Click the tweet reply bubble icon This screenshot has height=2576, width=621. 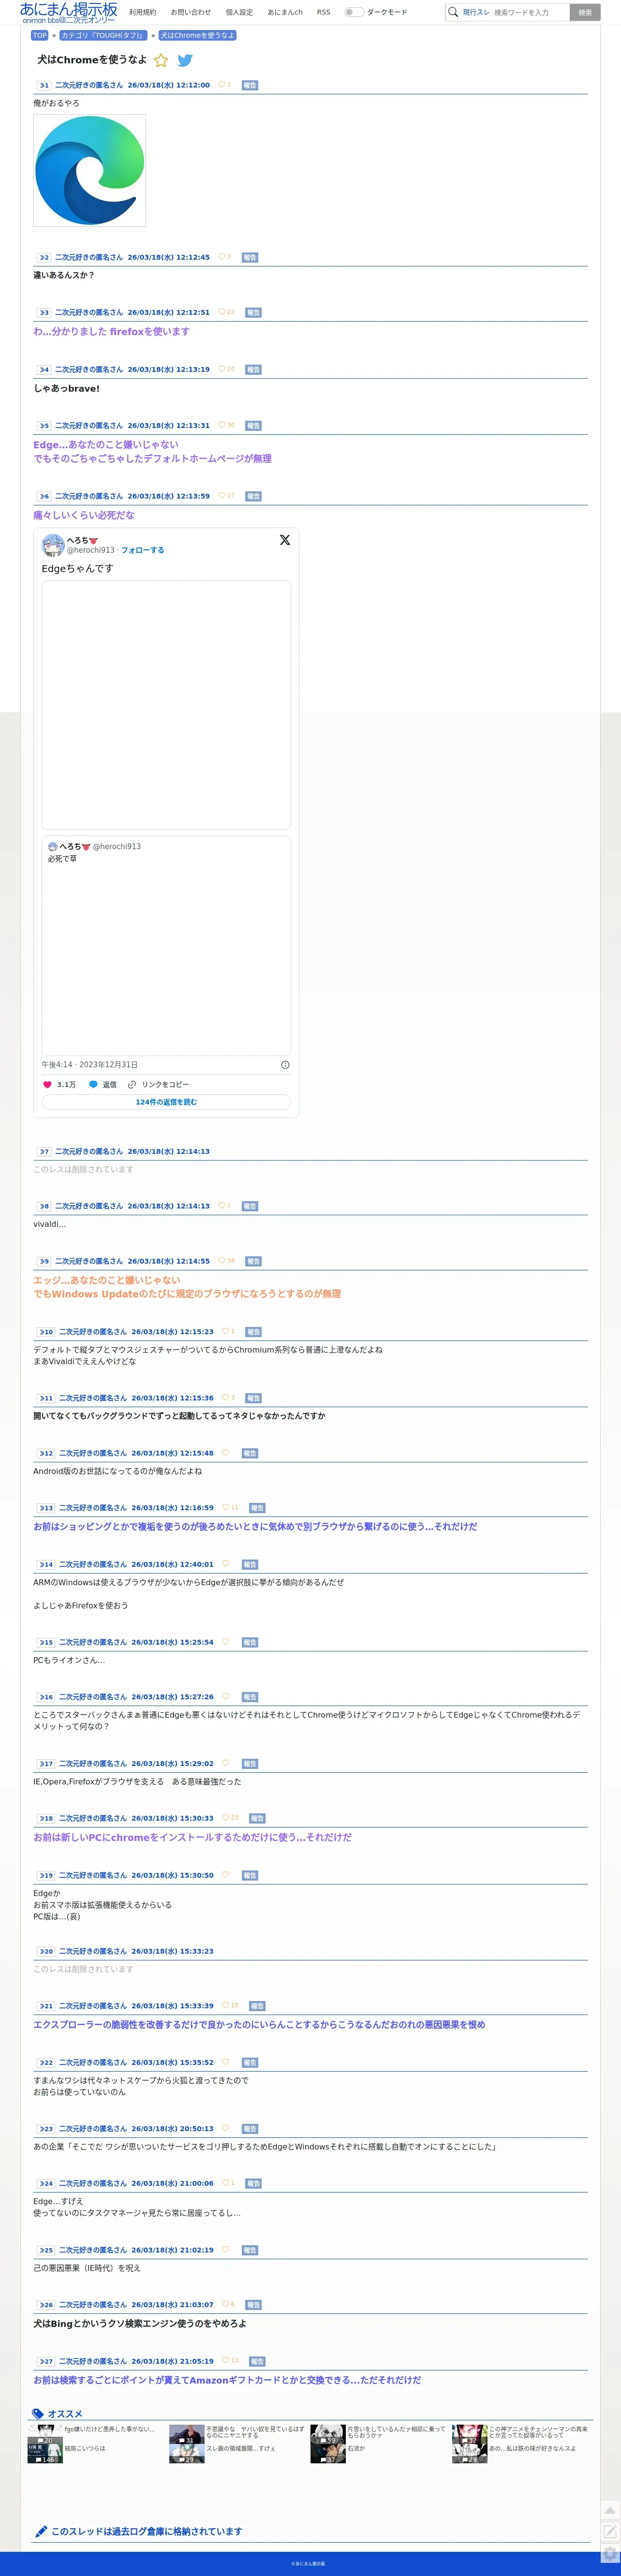click(x=93, y=1084)
